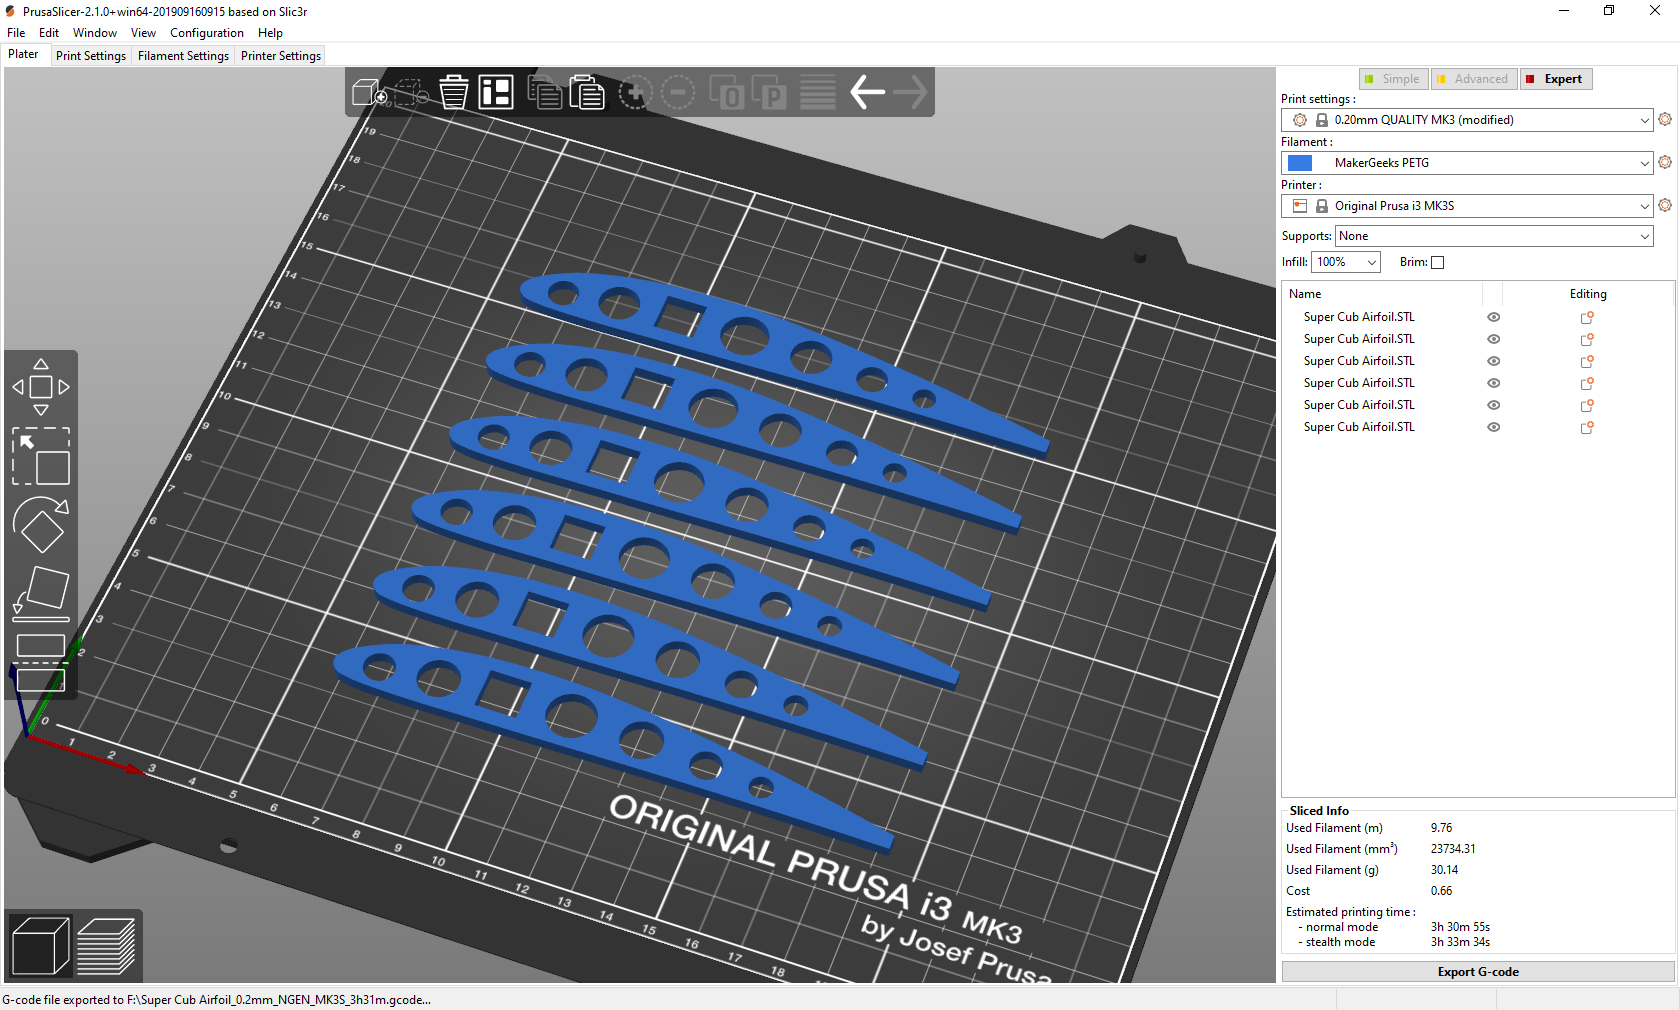Click the G-code file exported status message
The height and width of the screenshot is (1010, 1680).
[216, 999]
